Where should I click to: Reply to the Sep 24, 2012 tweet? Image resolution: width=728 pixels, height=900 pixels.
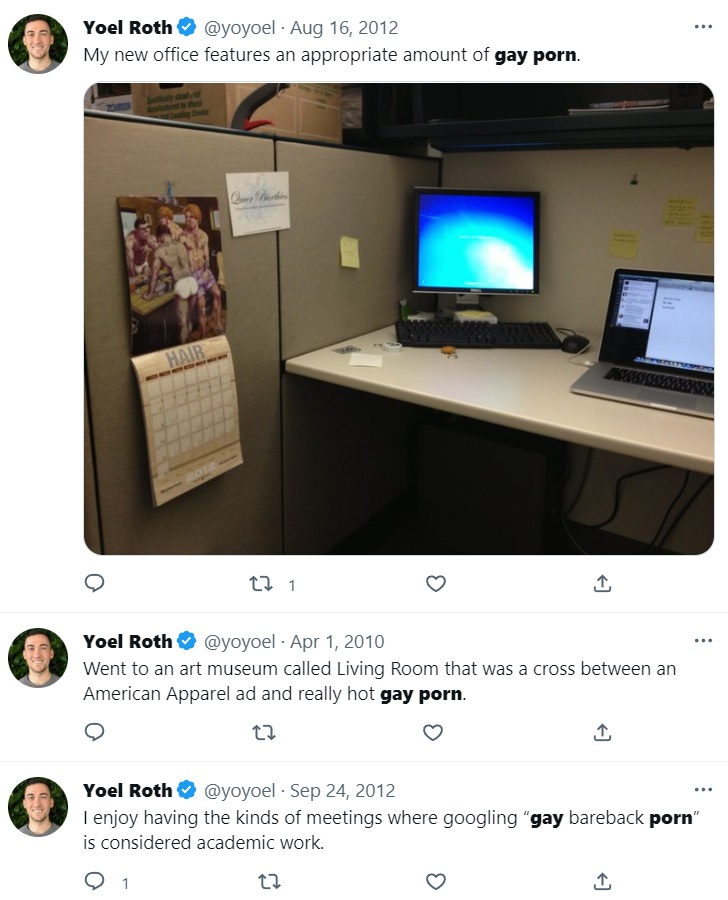click(94, 881)
